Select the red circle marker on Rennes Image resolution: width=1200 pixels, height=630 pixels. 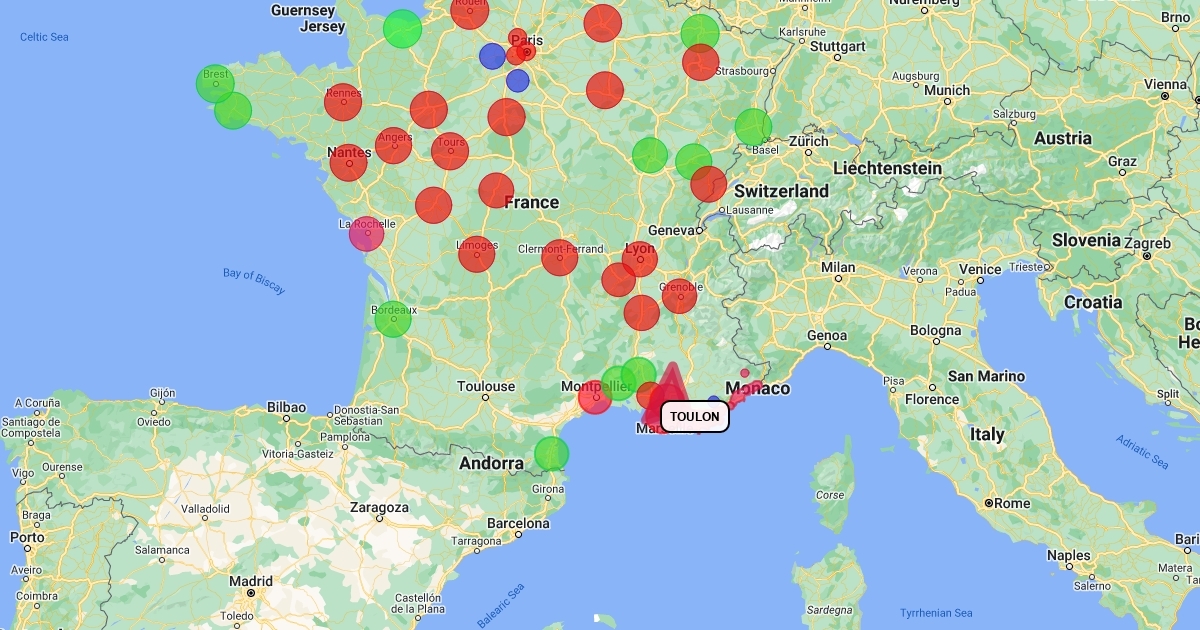(343, 102)
